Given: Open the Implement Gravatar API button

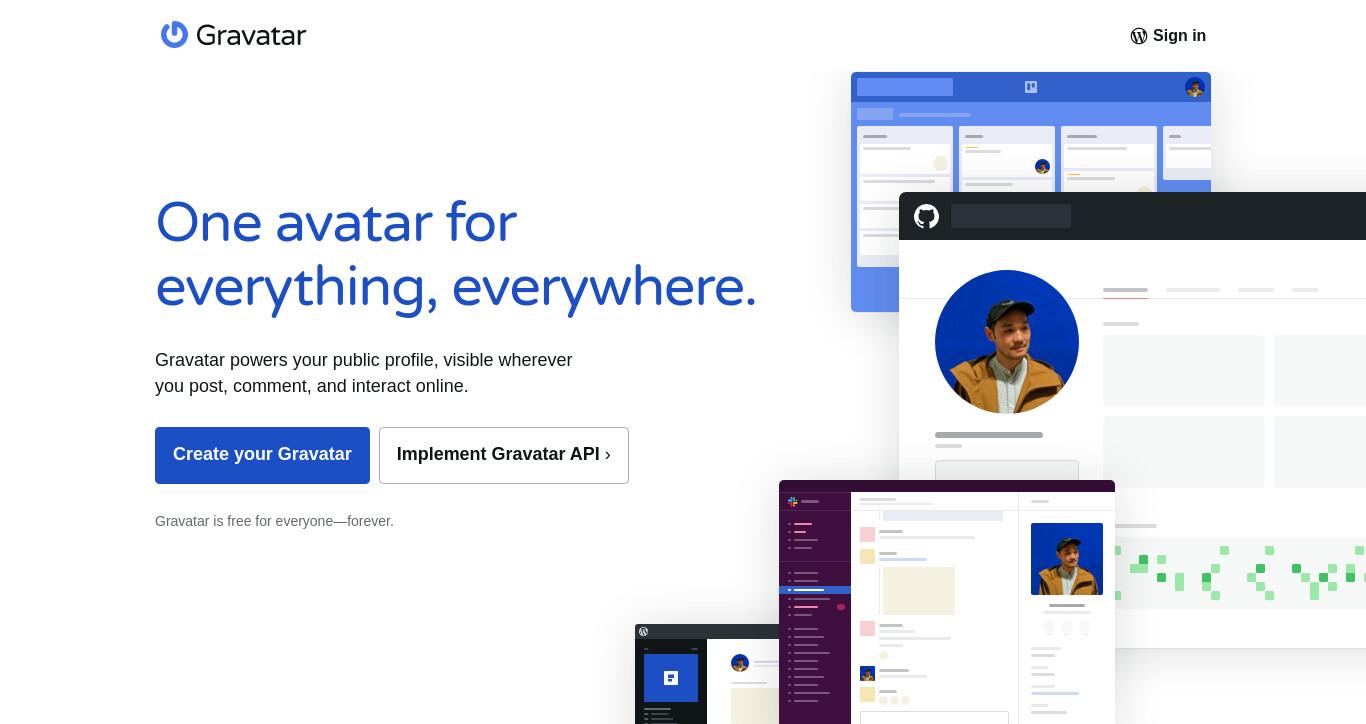Looking at the screenshot, I should (x=504, y=455).
